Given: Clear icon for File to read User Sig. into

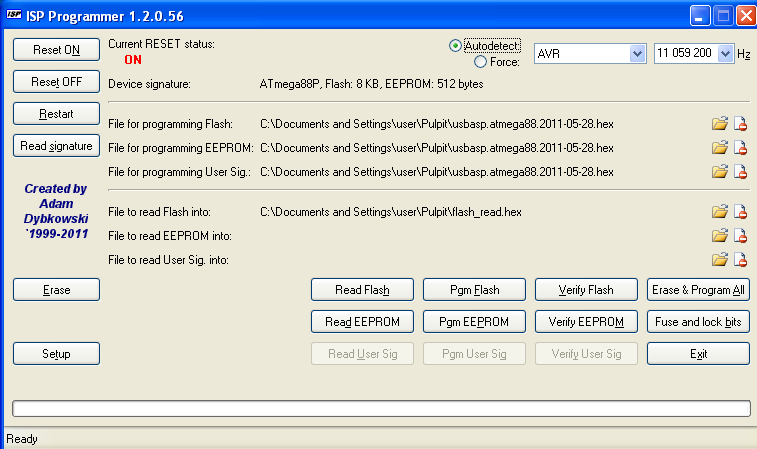Looking at the screenshot, I should click(740, 260).
